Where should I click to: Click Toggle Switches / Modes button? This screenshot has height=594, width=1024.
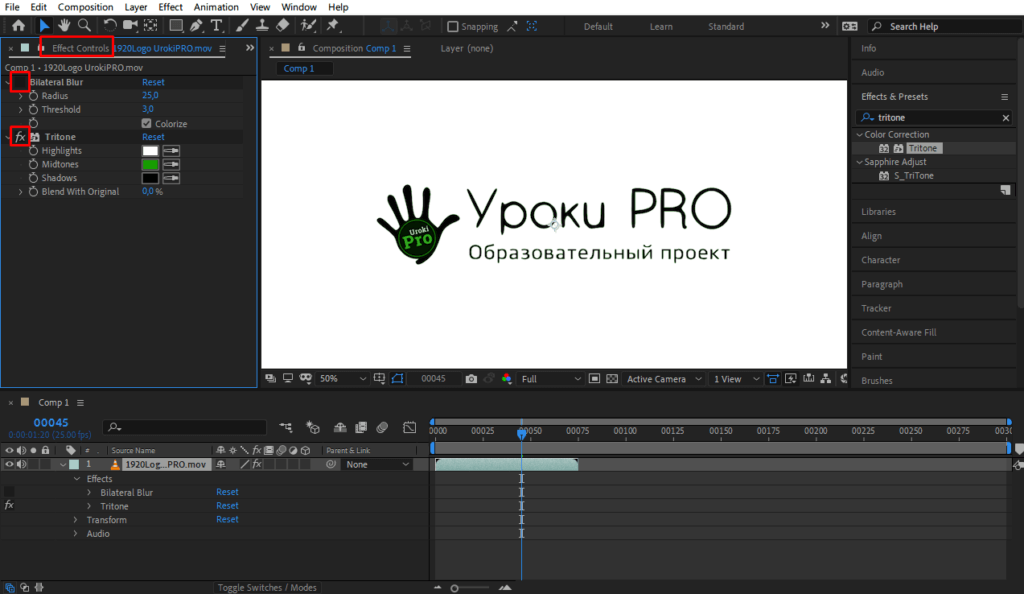267,588
